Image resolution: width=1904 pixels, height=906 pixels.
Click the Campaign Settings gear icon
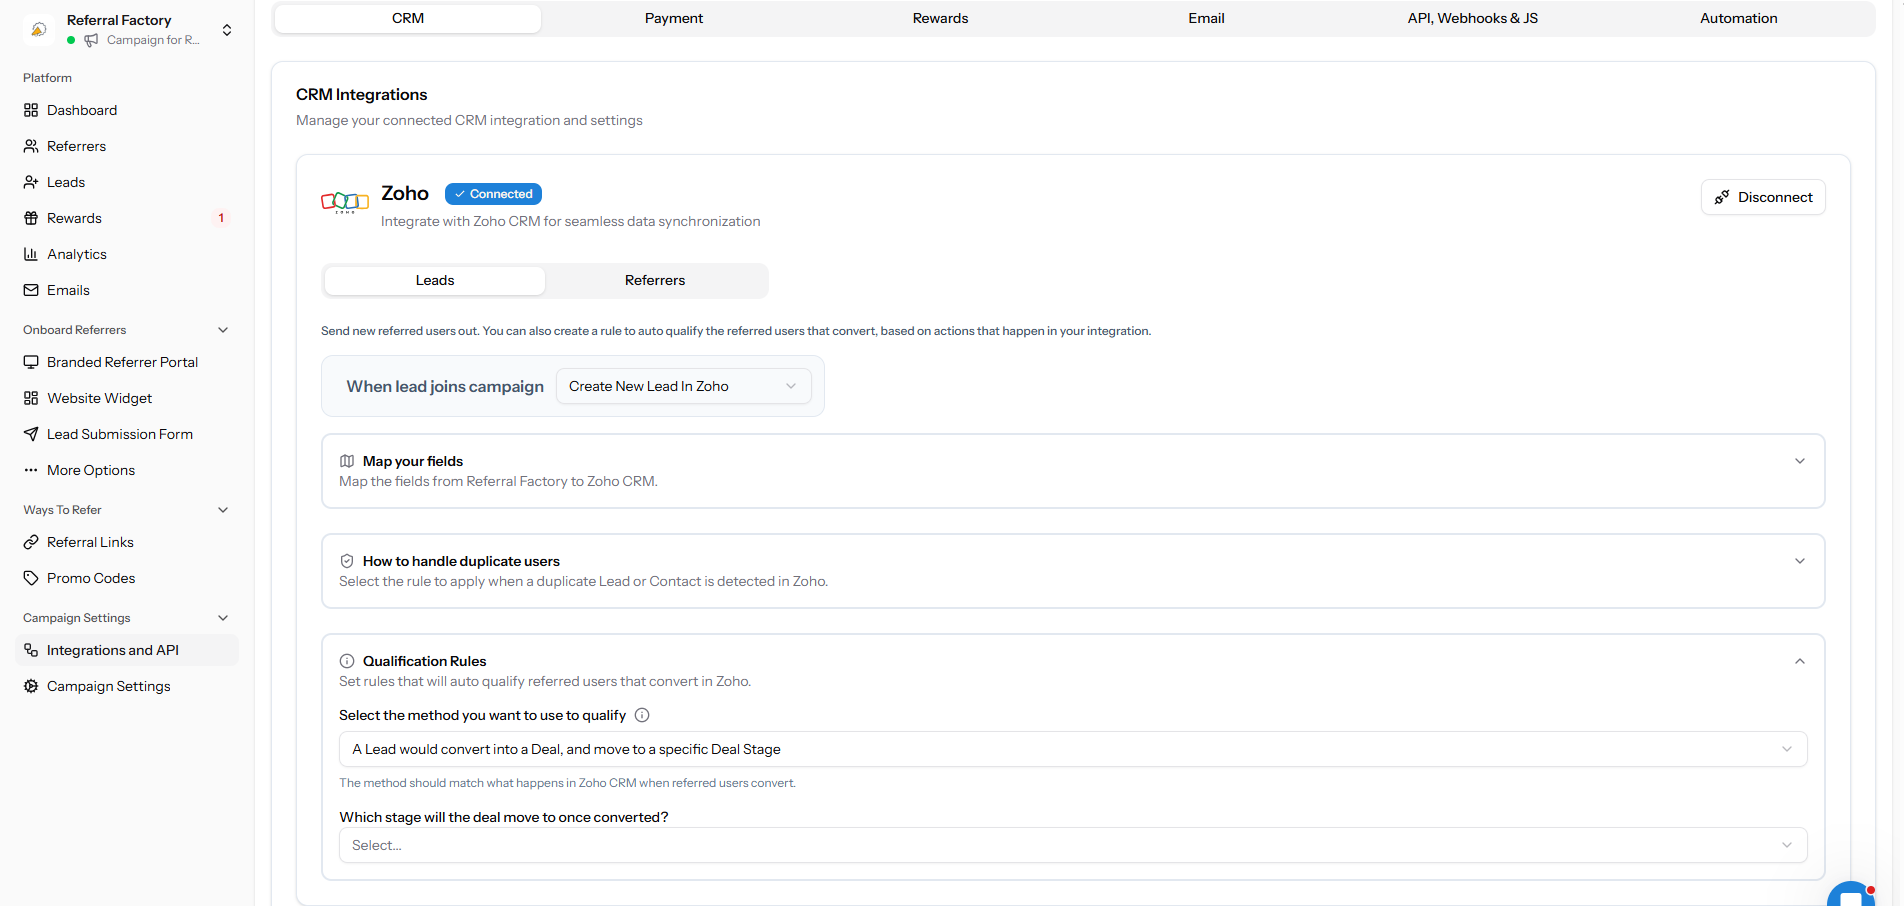[x=31, y=686]
